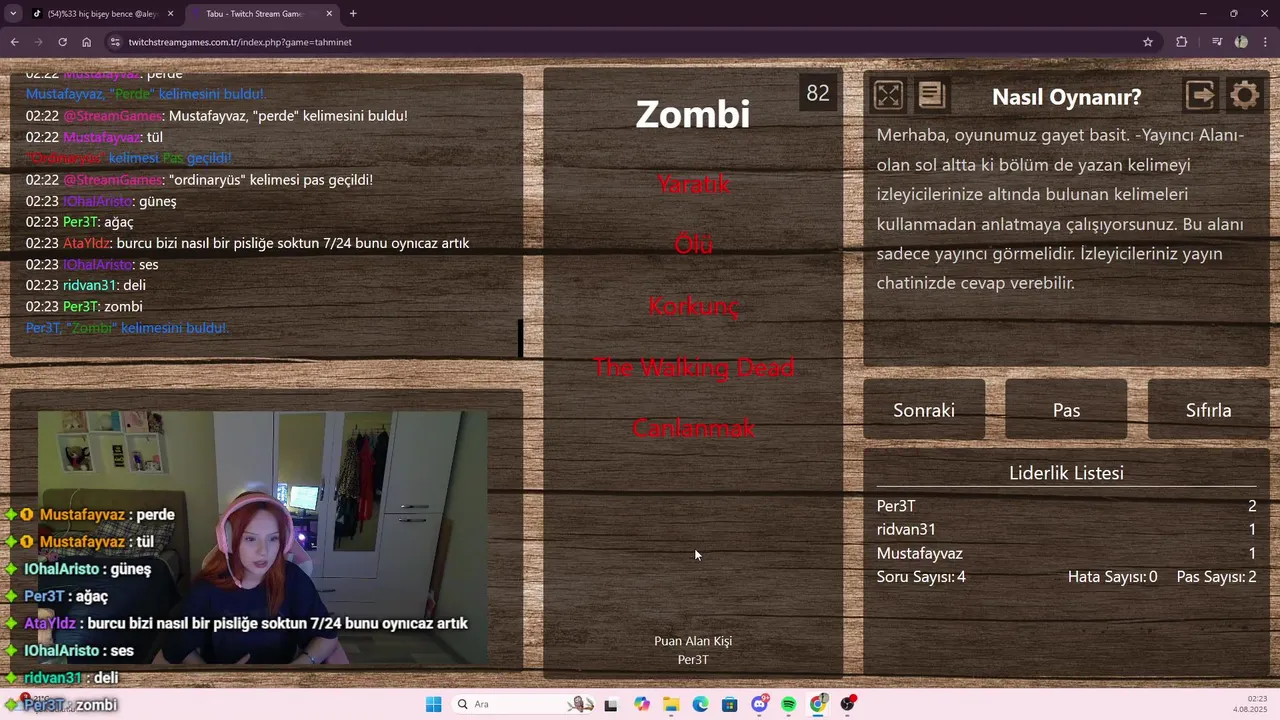The width and height of the screenshot is (1280, 720).
Task: Open File Explorer from the taskbar
Action: point(671,704)
